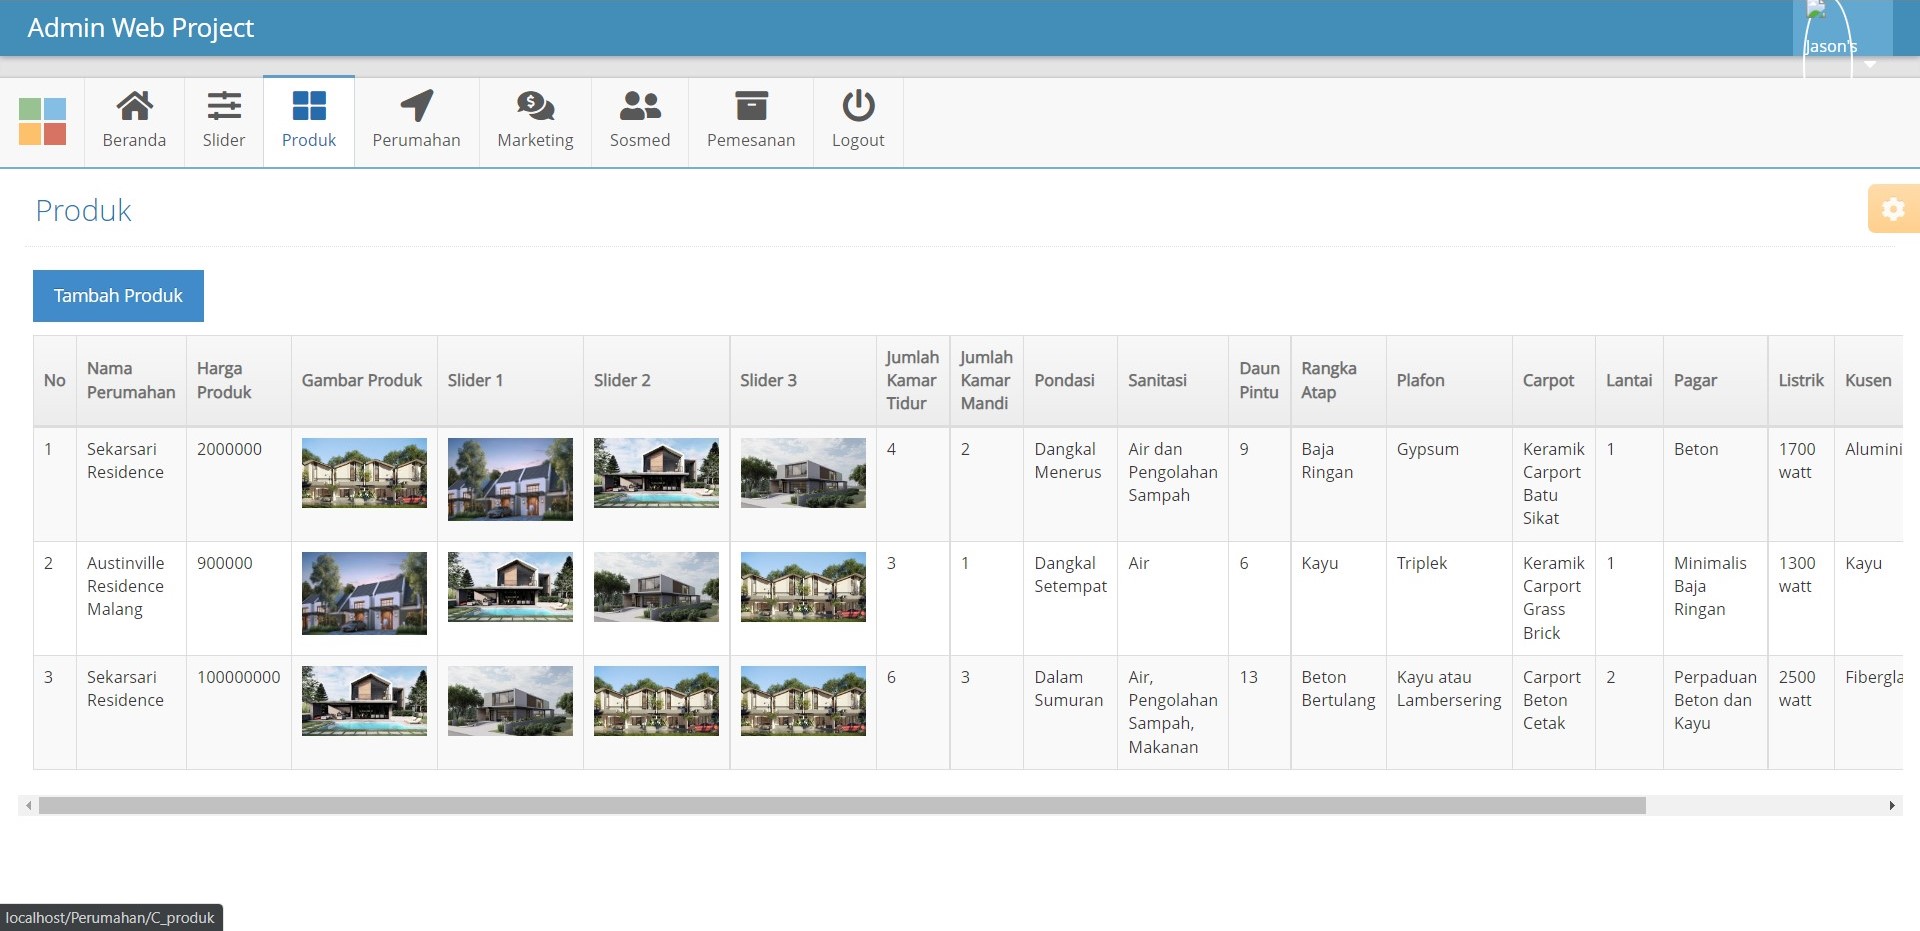
Task: Click the left arrow of the horizontal scrollbar
Action: [29, 803]
